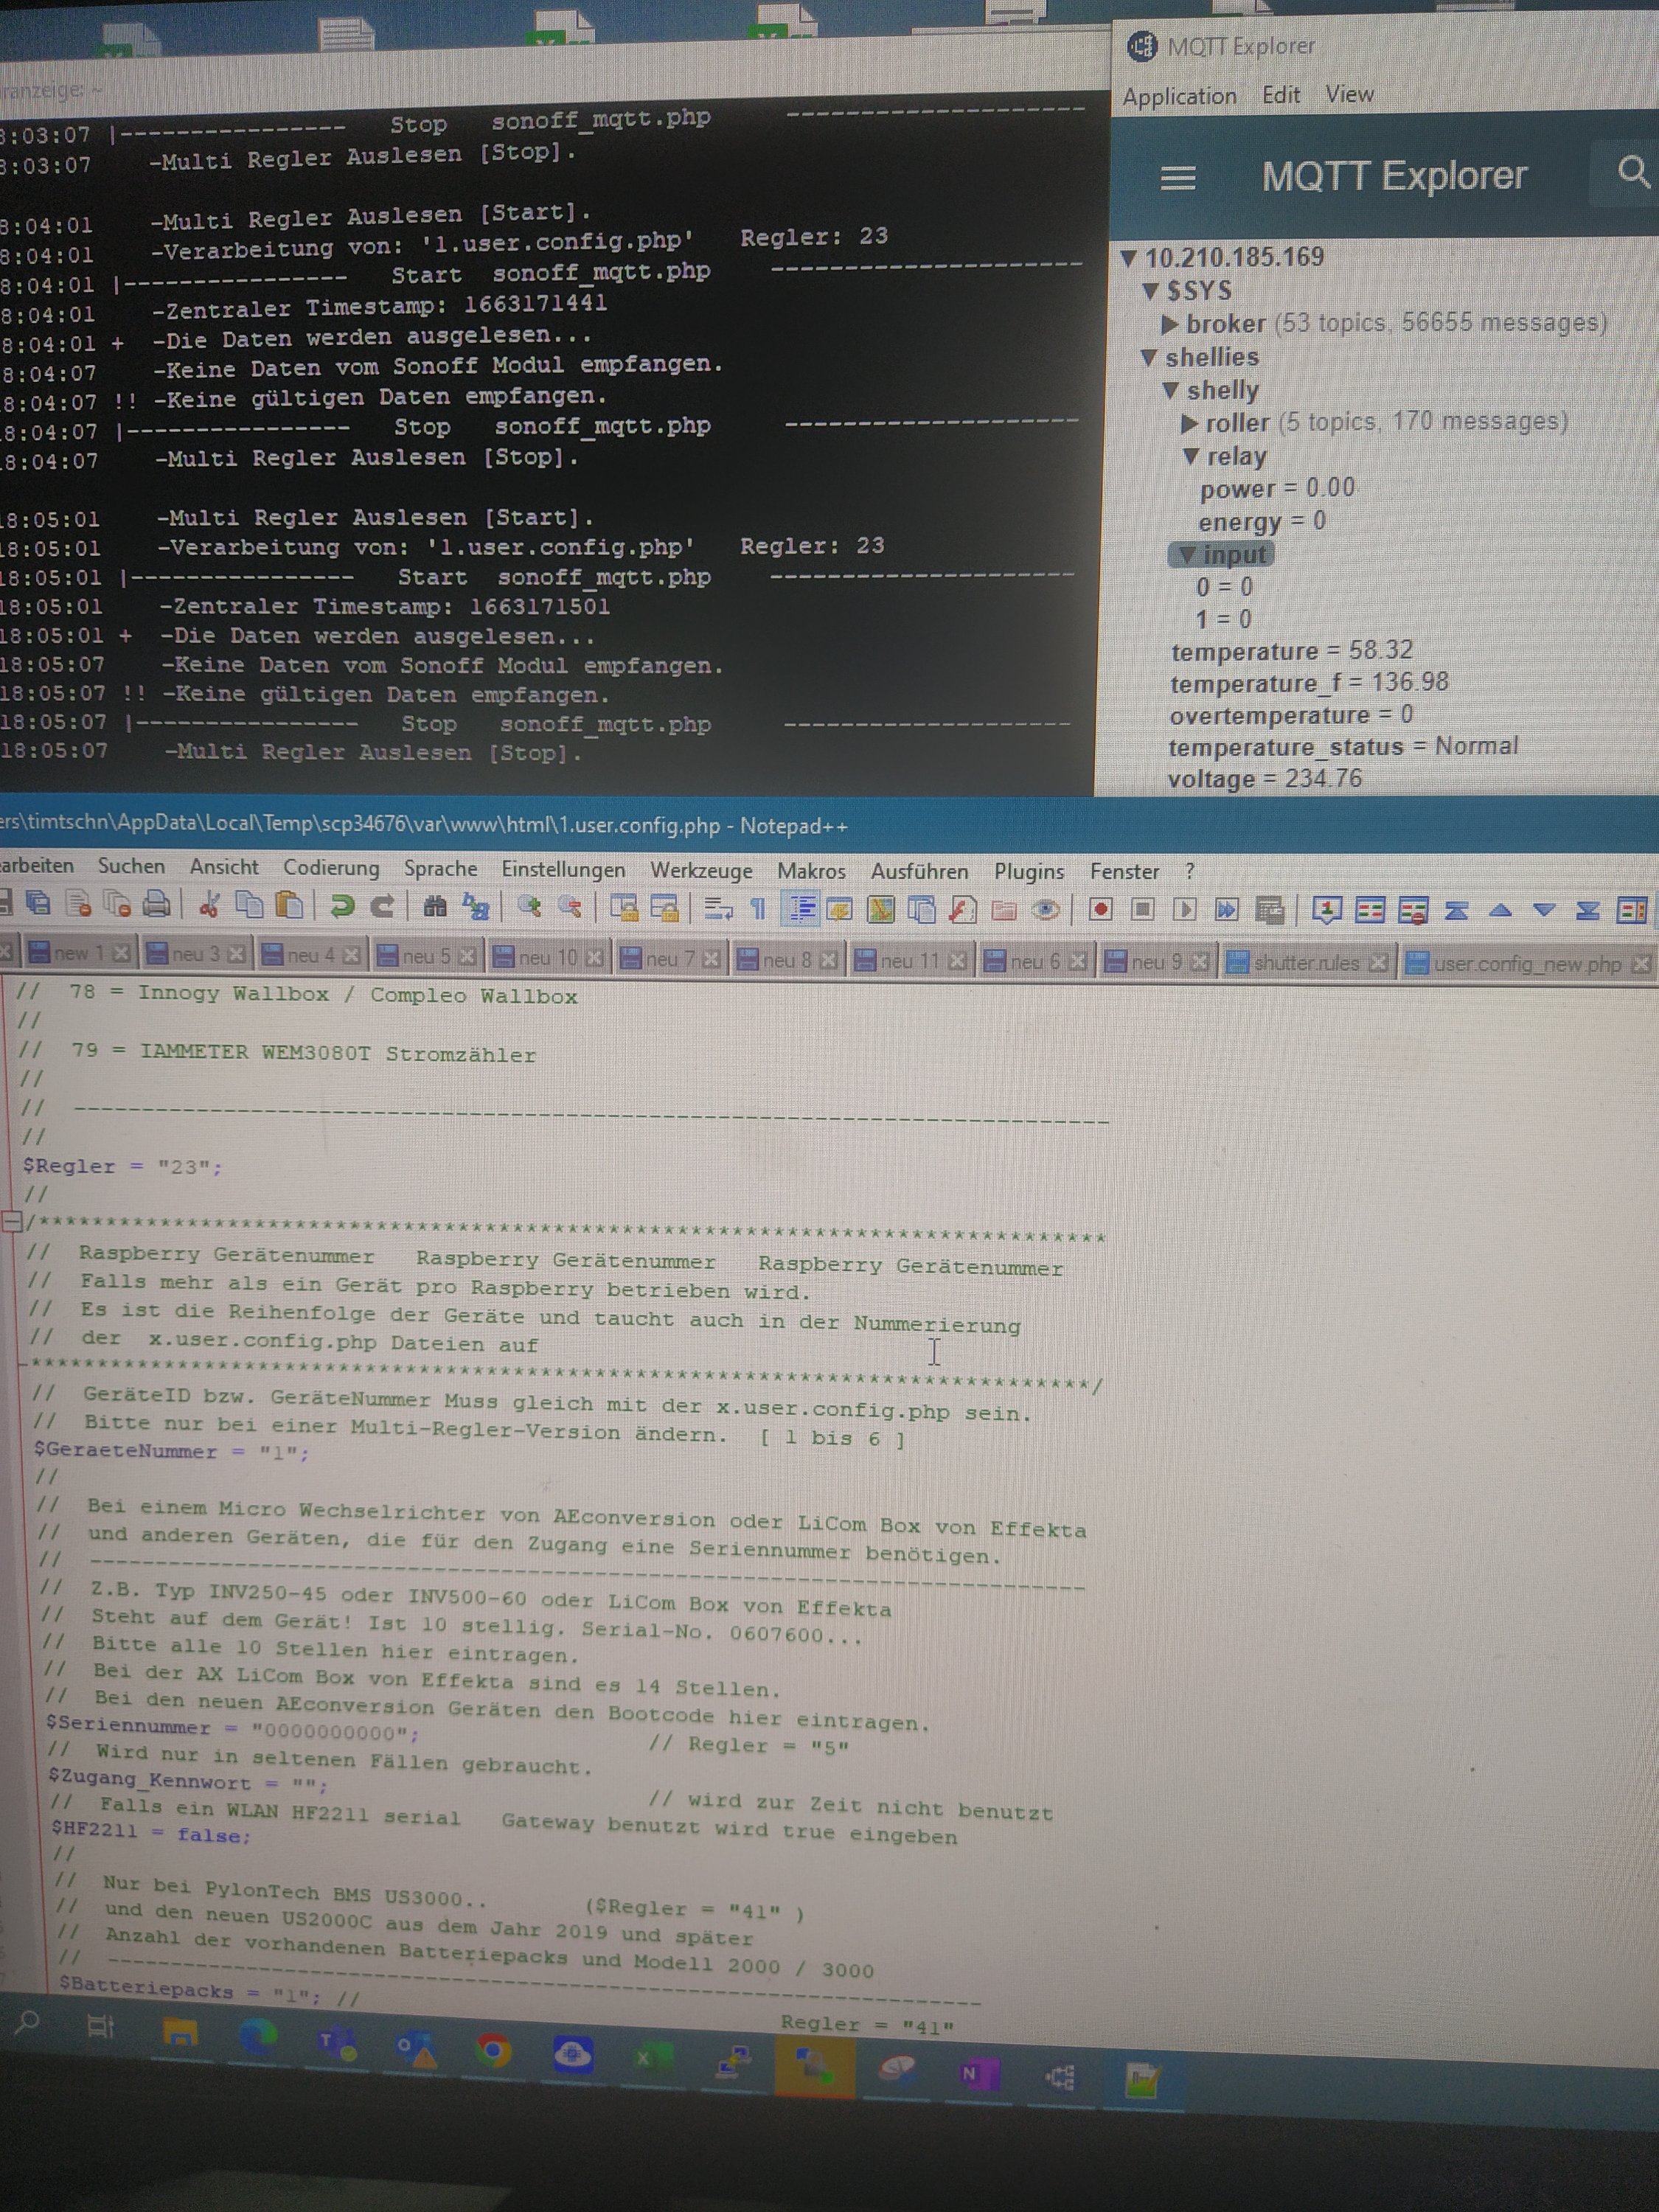Click the Copy icon in Notepad++ toolbar
Screen dimensions: 1659x2212
coord(249,905)
